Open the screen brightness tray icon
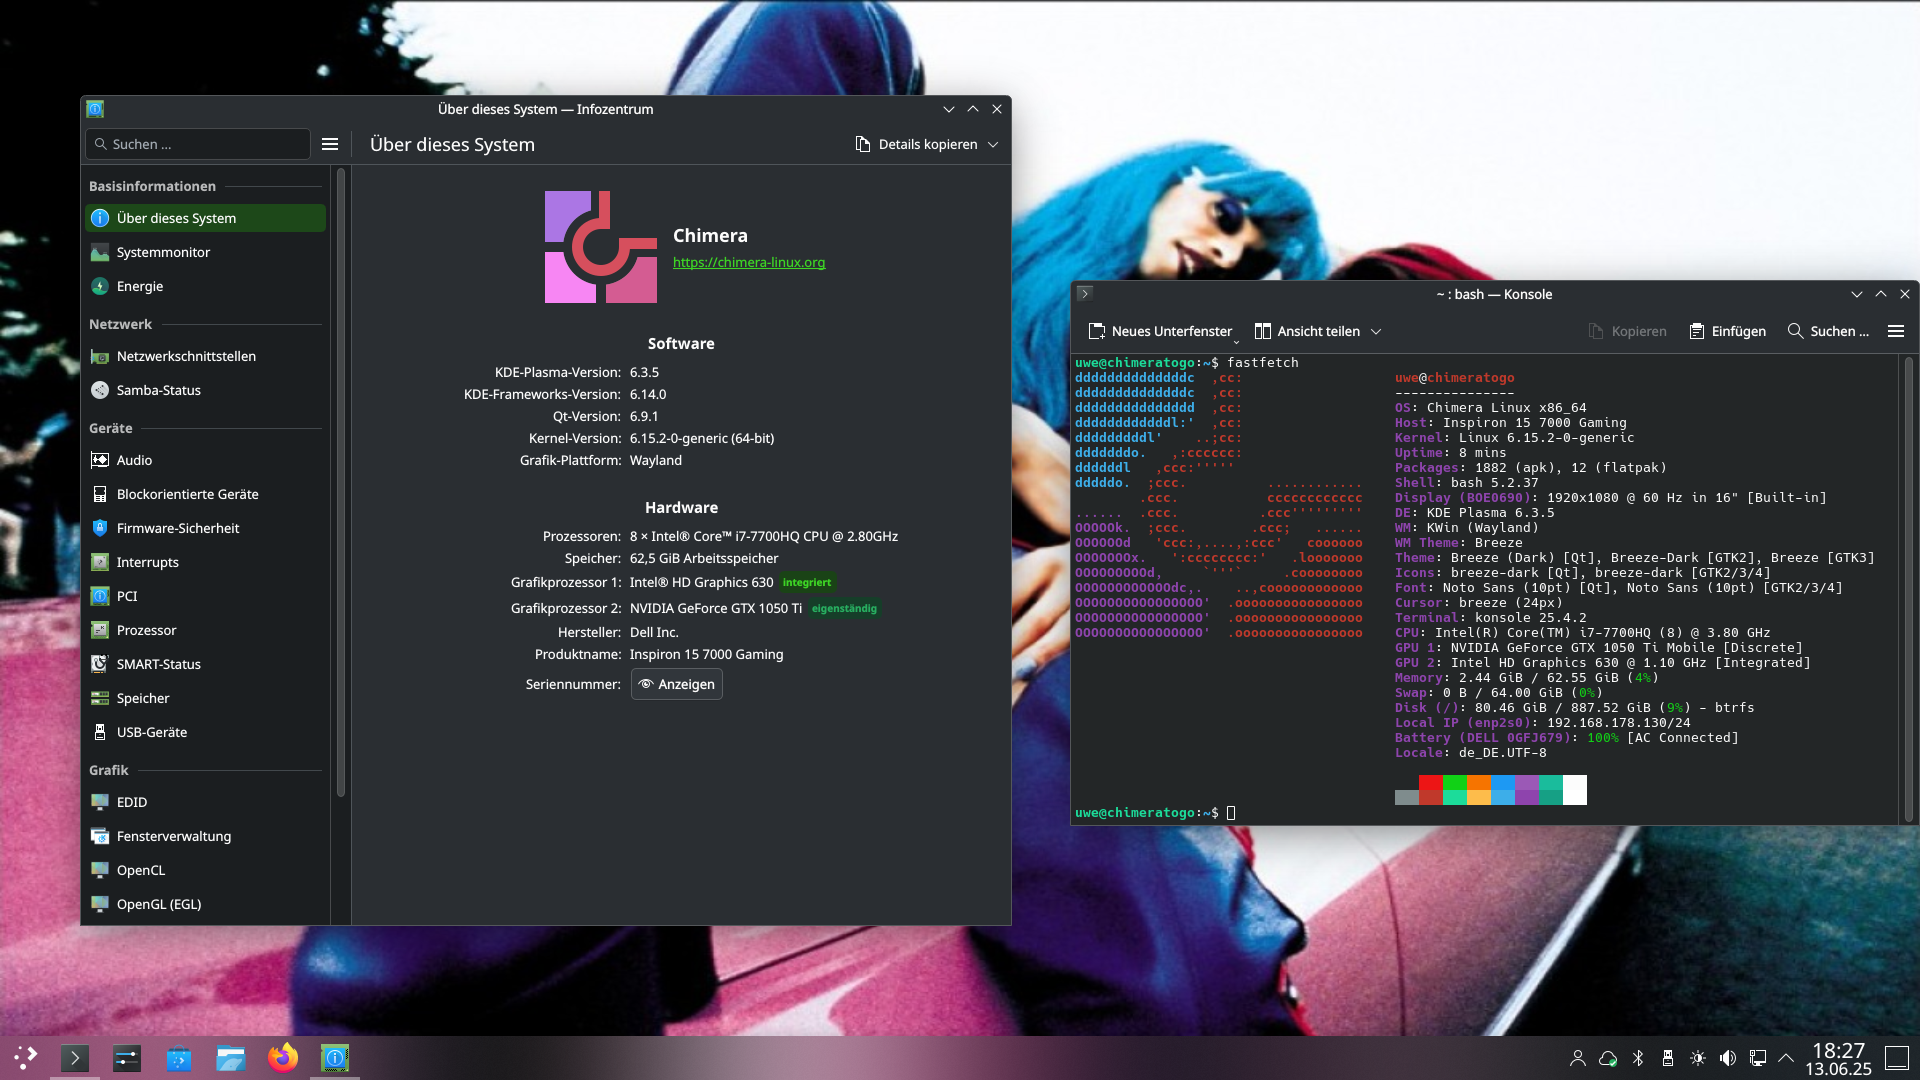 (1698, 1058)
